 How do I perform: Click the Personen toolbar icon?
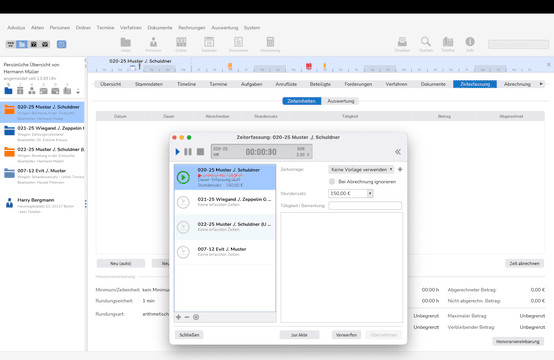pos(153,42)
